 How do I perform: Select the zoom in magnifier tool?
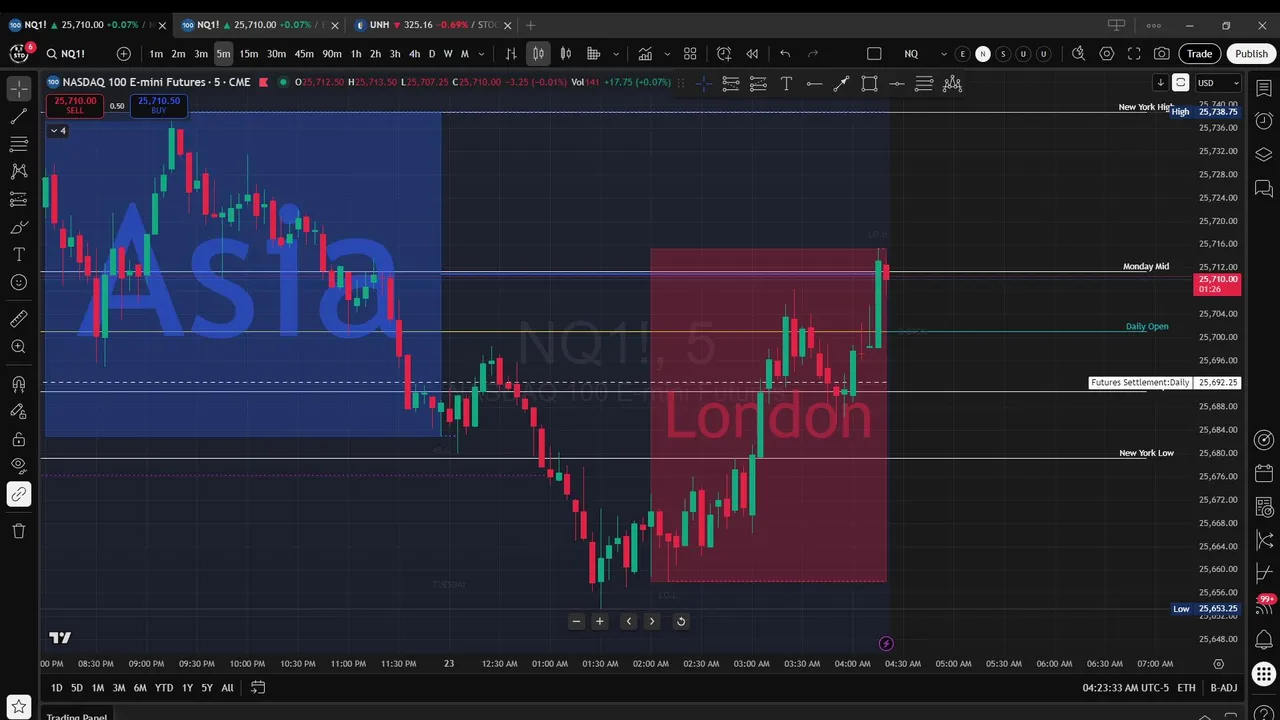pos(19,346)
